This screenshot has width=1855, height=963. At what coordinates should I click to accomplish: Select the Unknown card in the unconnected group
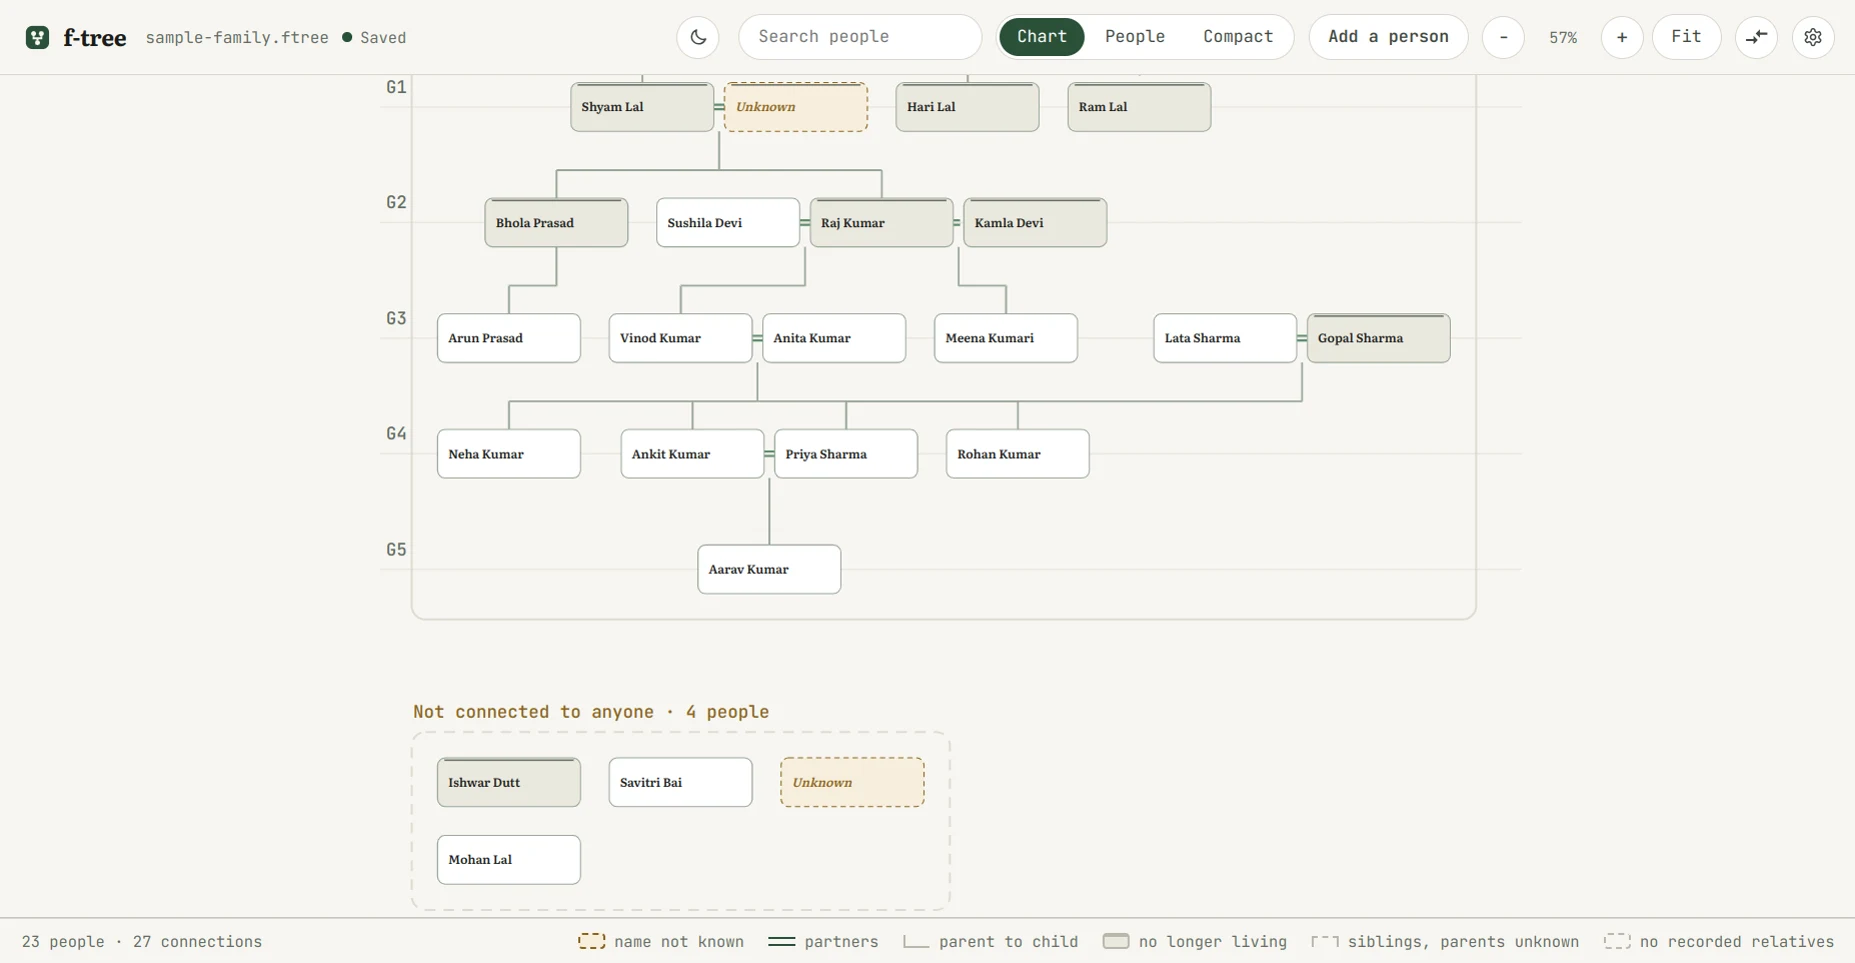pyautogui.click(x=852, y=782)
